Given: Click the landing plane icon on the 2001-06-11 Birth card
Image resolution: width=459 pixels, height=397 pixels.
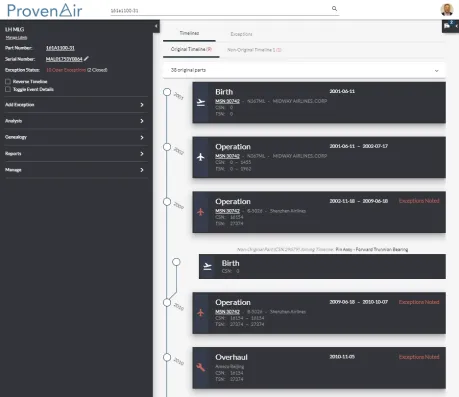Looking at the screenshot, I should [201, 102].
